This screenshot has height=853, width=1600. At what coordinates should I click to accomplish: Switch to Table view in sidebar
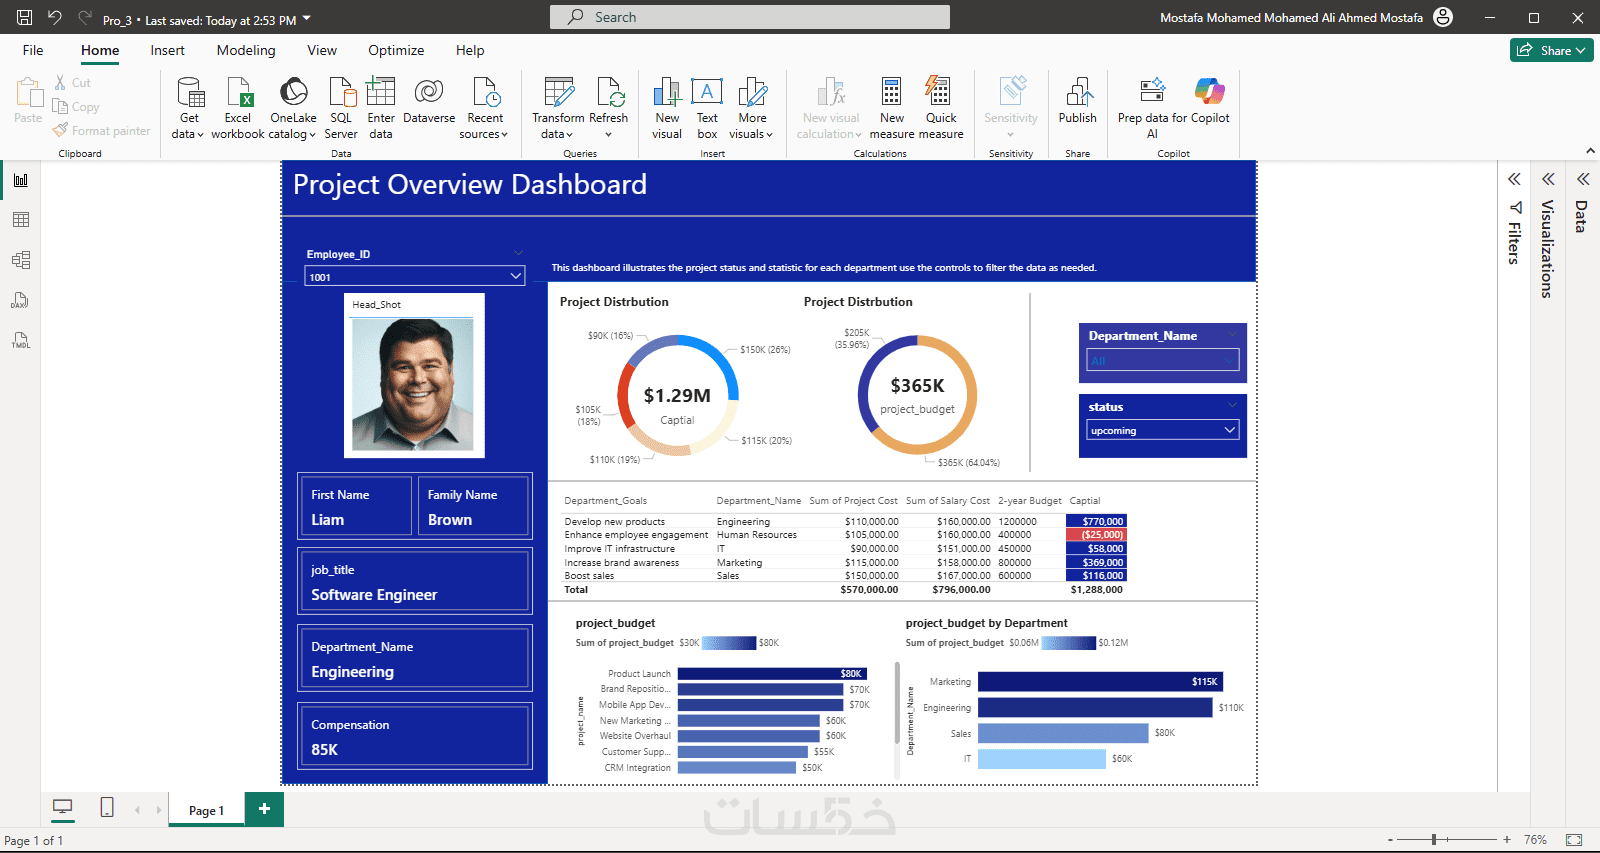(21, 220)
